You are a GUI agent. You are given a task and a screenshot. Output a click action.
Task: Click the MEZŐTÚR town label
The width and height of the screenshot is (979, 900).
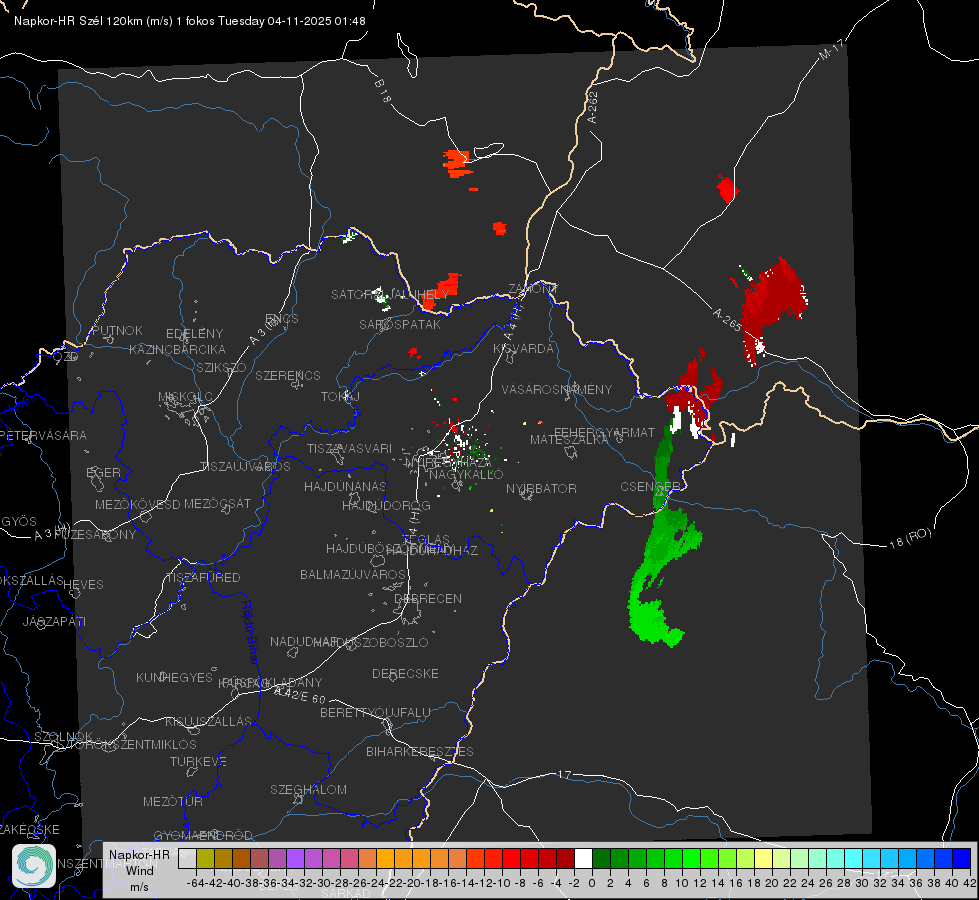tap(173, 801)
